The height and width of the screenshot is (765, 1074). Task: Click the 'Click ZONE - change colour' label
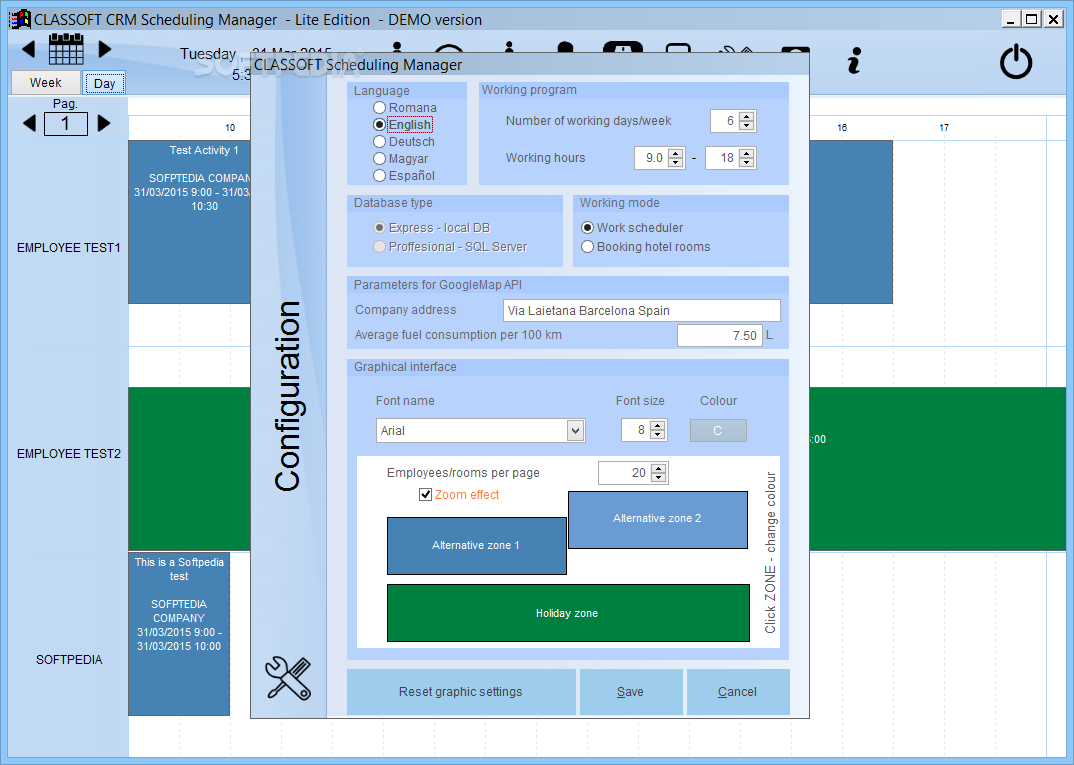click(771, 552)
